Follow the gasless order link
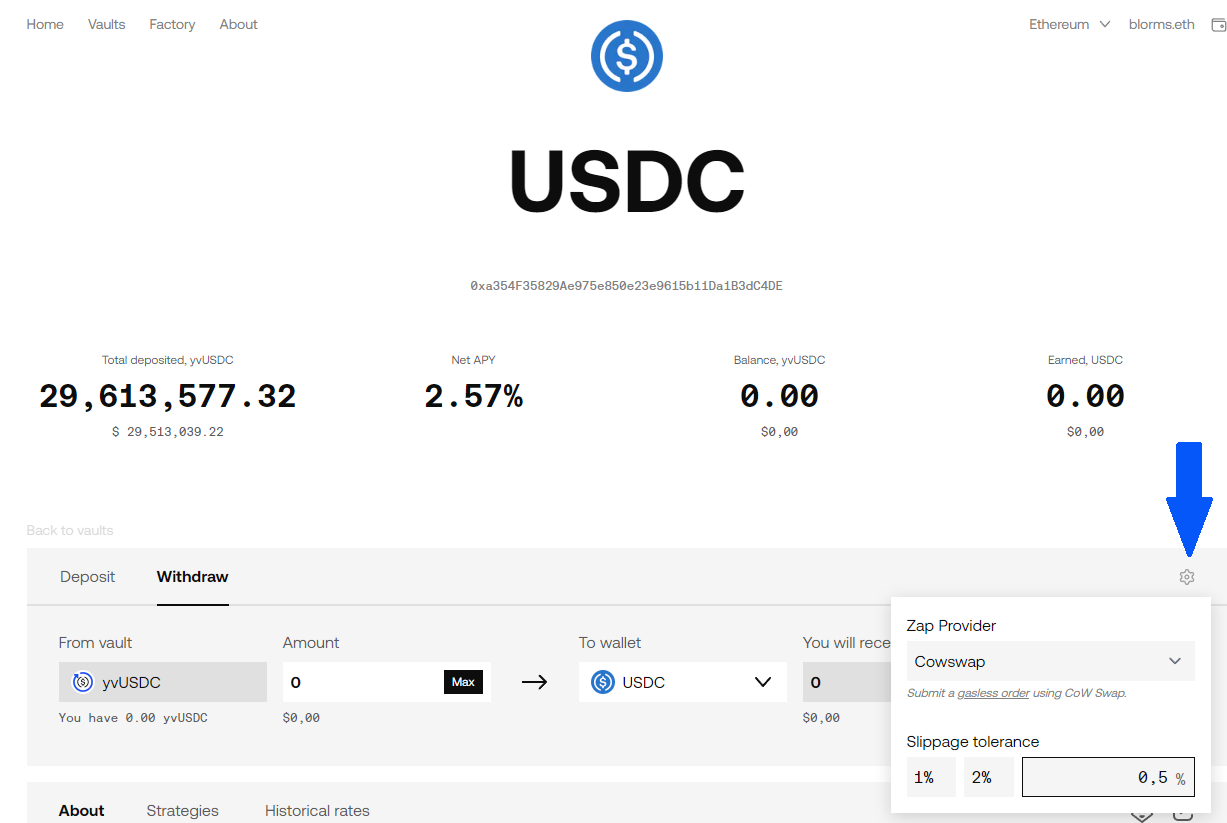The image size is (1227, 823). tap(993, 693)
